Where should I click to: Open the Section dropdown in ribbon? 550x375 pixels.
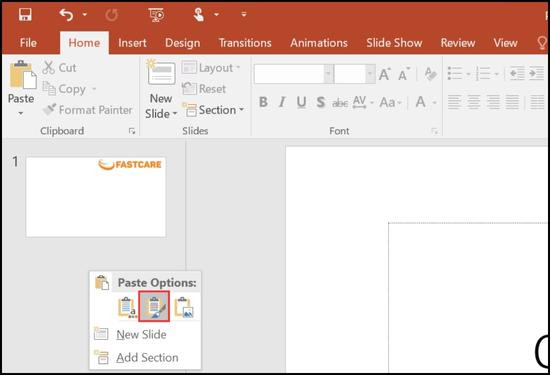[213, 110]
